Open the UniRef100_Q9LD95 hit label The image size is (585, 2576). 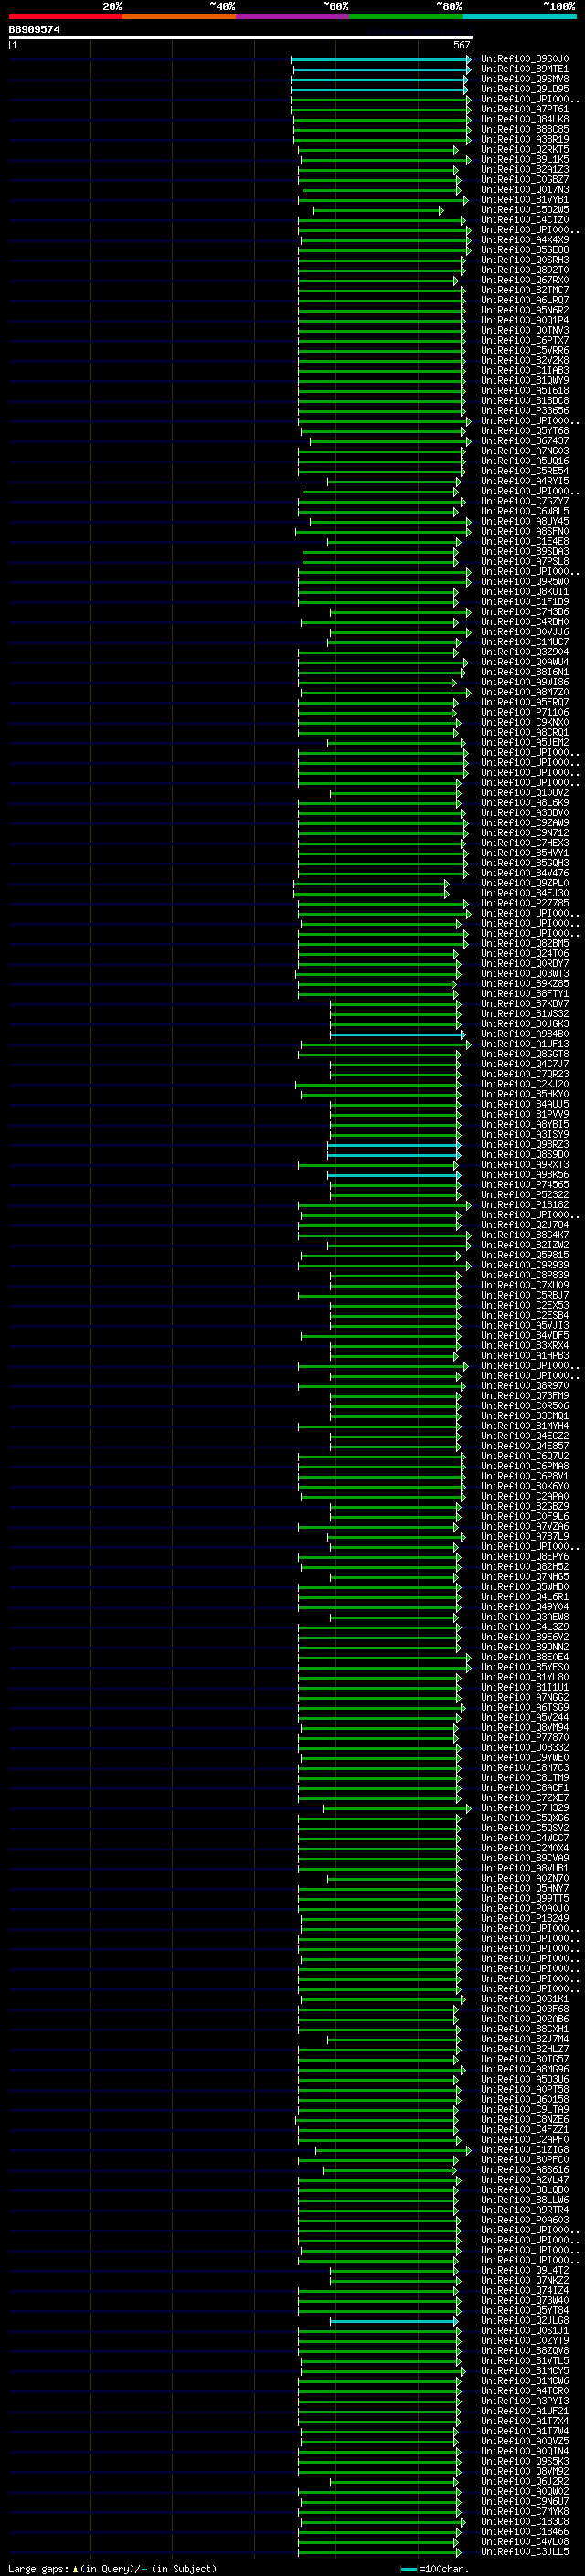click(525, 89)
